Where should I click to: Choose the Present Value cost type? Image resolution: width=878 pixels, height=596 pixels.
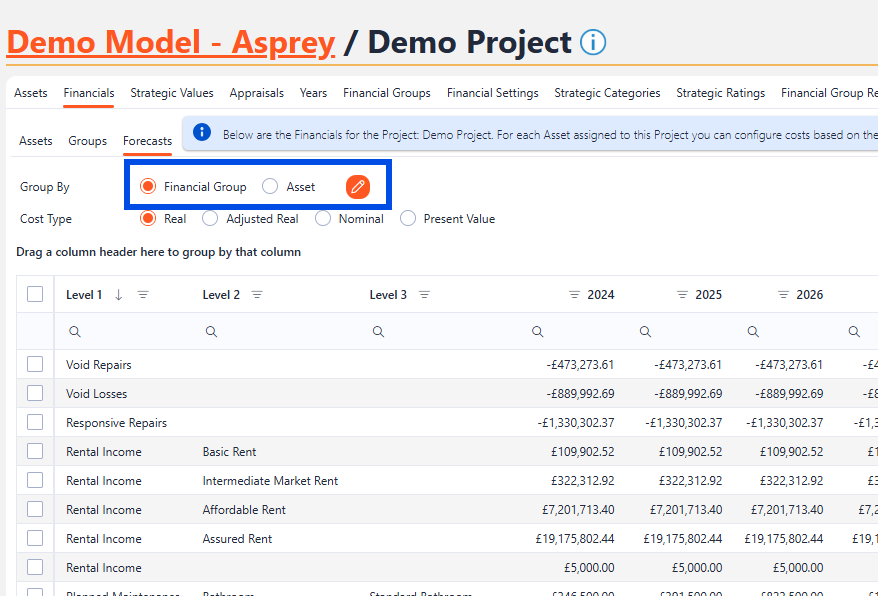[408, 219]
